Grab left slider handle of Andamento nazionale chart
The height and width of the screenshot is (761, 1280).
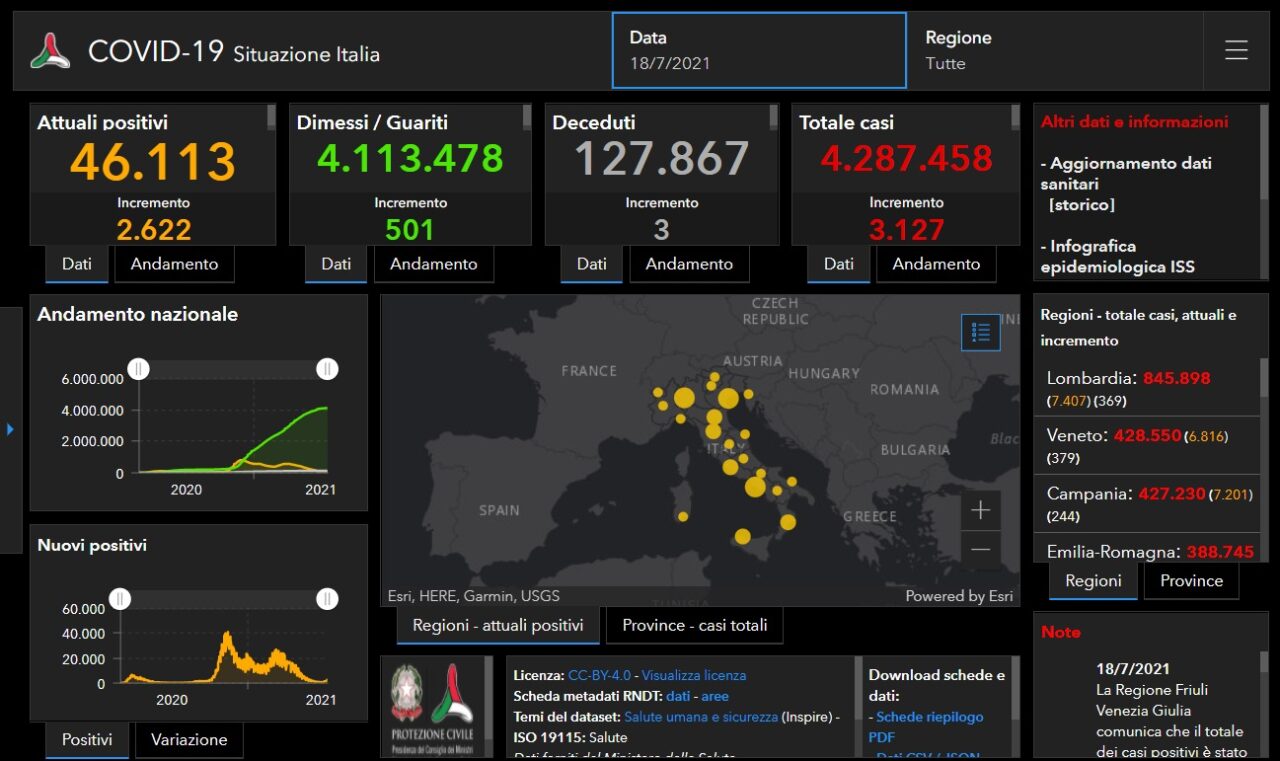[139, 369]
